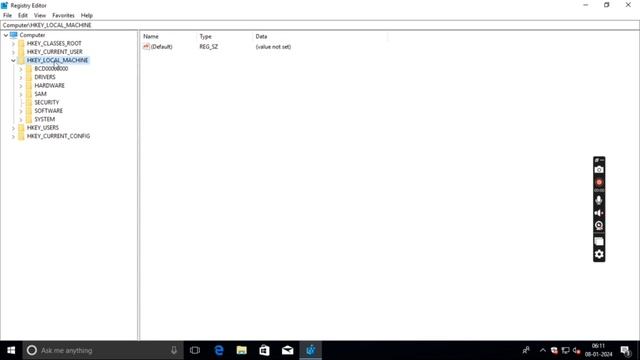This screenshot has width=640, height=360.
Task: Open the Windows Start menu
Action: pyautogui.click(x=11, y=350)
